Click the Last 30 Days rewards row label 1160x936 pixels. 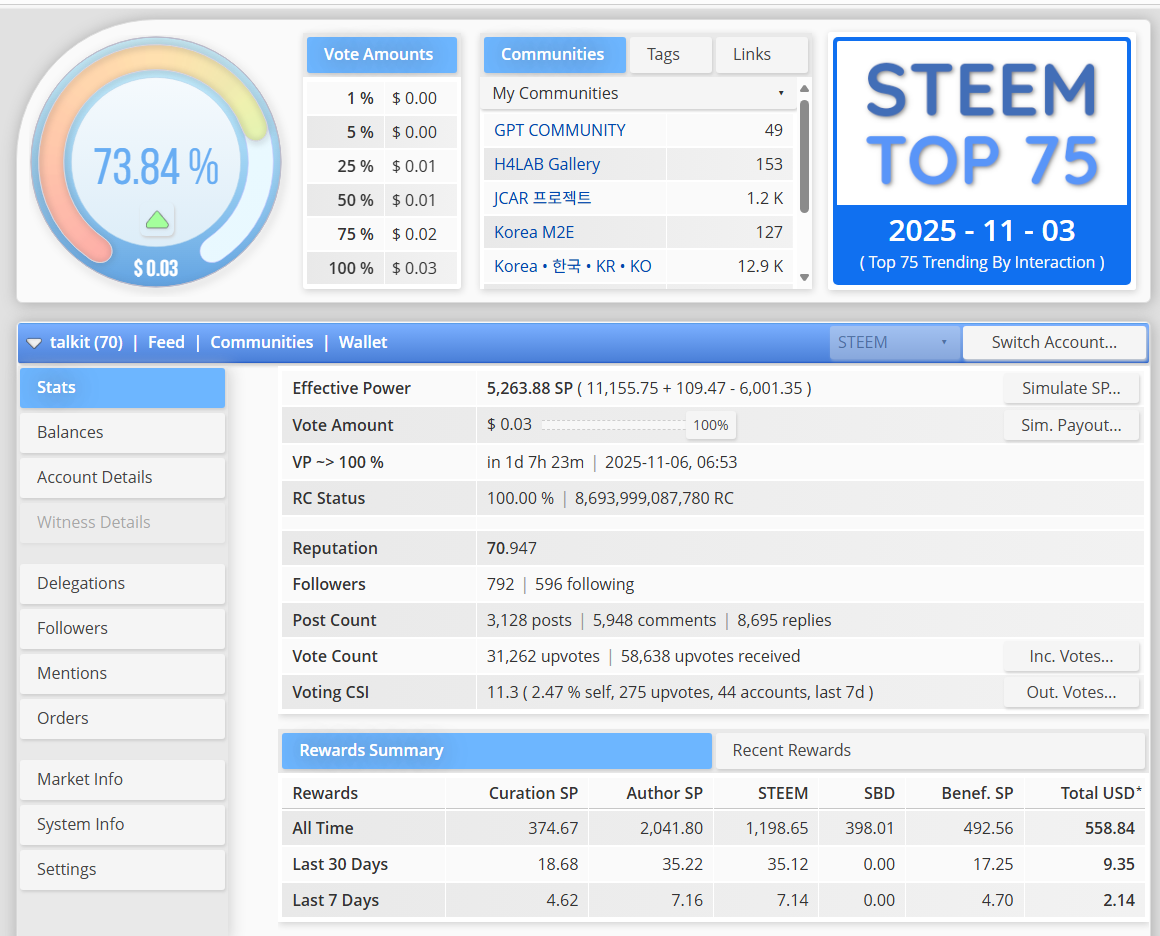point(340,865)
